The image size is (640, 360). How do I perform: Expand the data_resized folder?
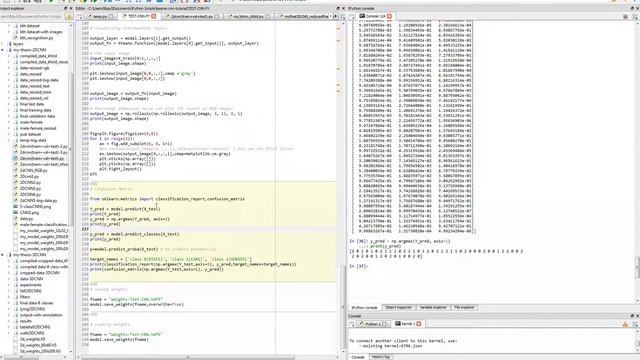(9, 74)
